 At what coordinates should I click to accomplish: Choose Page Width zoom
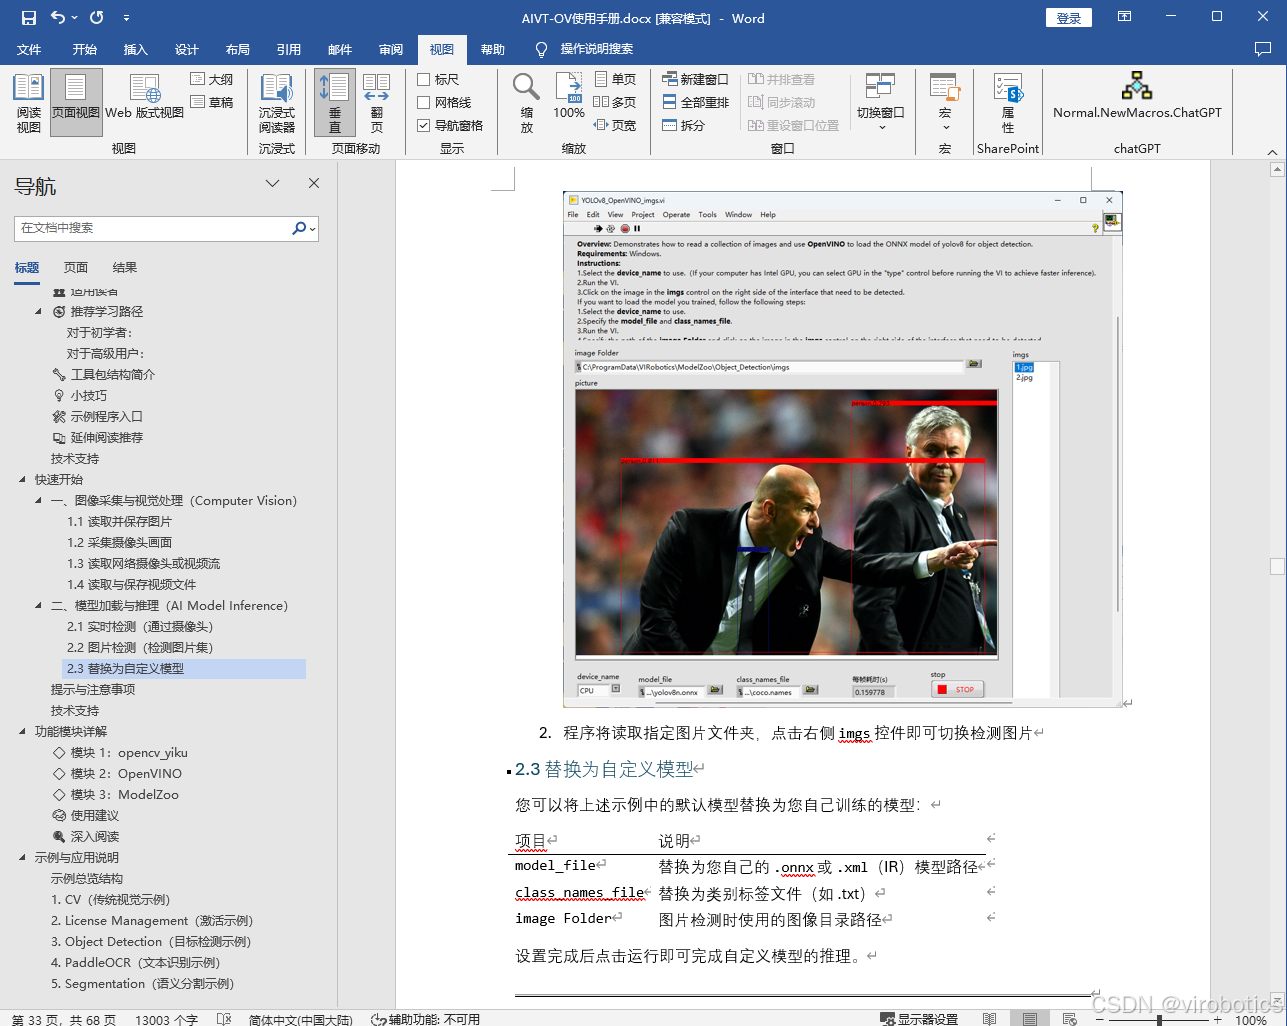coord(615,125)
